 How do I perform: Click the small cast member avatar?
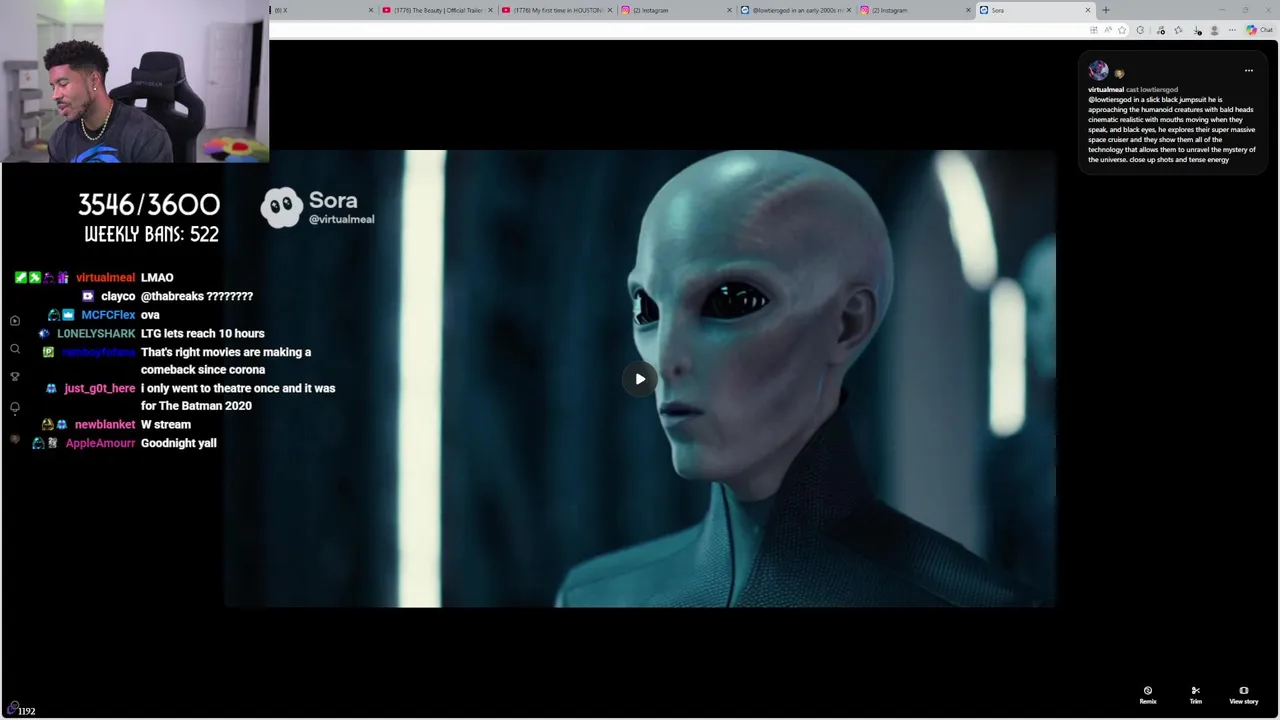(x=1119, y=74)
